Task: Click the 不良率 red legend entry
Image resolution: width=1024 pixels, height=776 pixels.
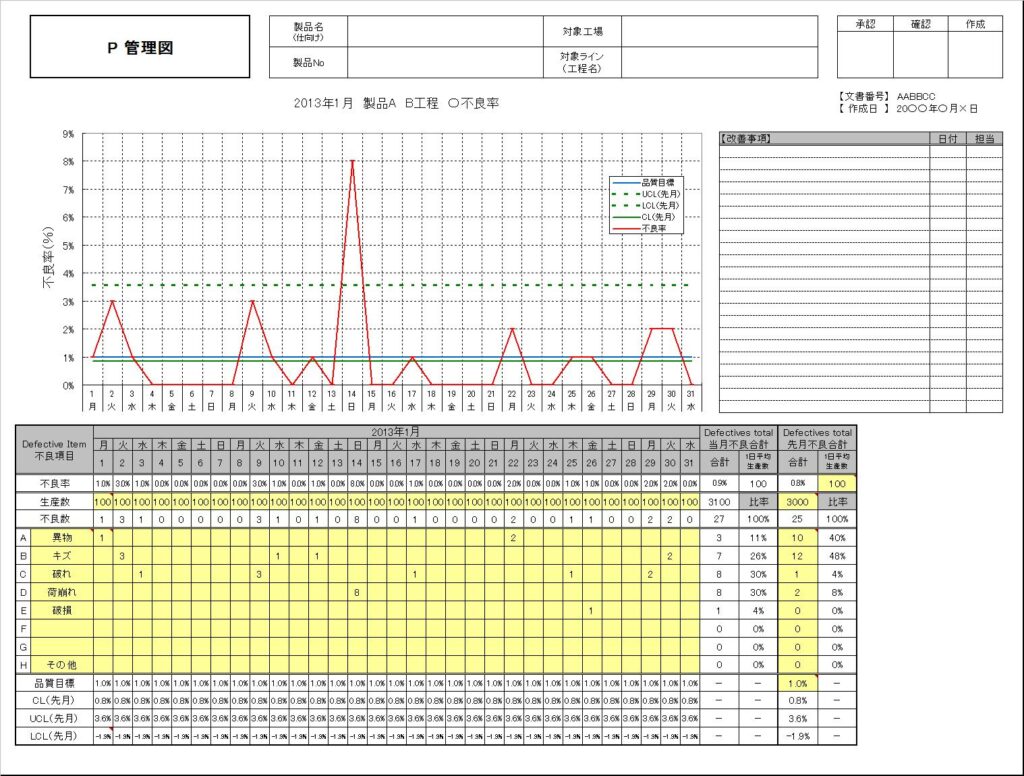Action: pyautogui.click(x=646, y=229)
